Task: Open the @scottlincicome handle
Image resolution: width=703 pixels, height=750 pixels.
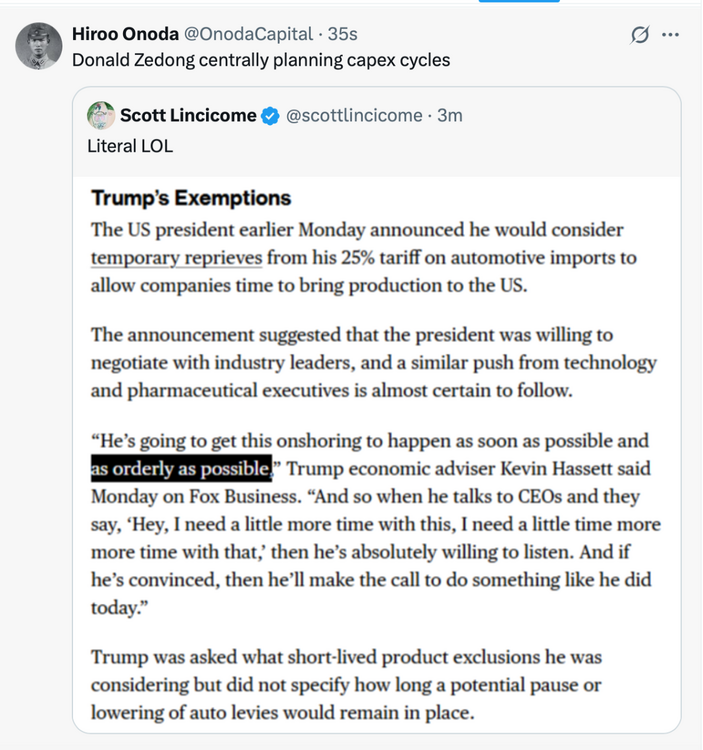Action: tap(354, 115)
